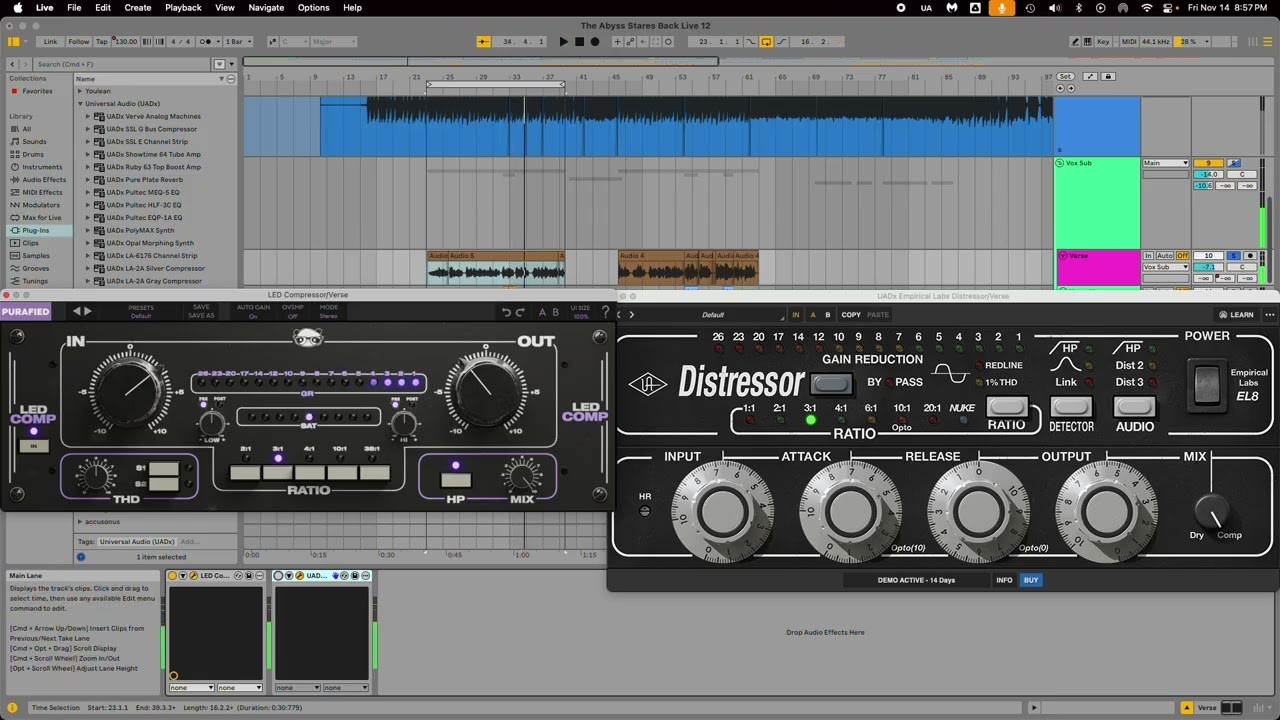The height and width of the screenshot is (720, 1280).
Task: Click the LED Compressor panda logo
Action: 307,339
